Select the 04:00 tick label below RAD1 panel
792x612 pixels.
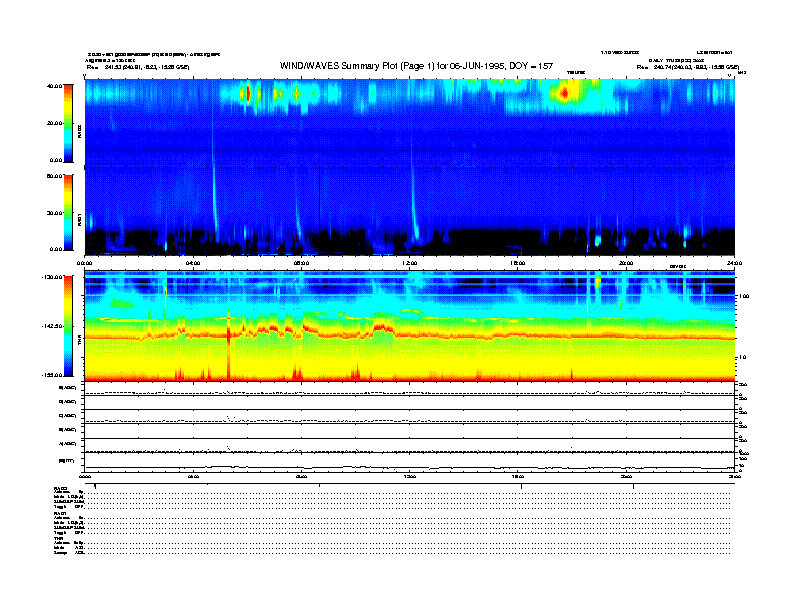click(193, 263)
